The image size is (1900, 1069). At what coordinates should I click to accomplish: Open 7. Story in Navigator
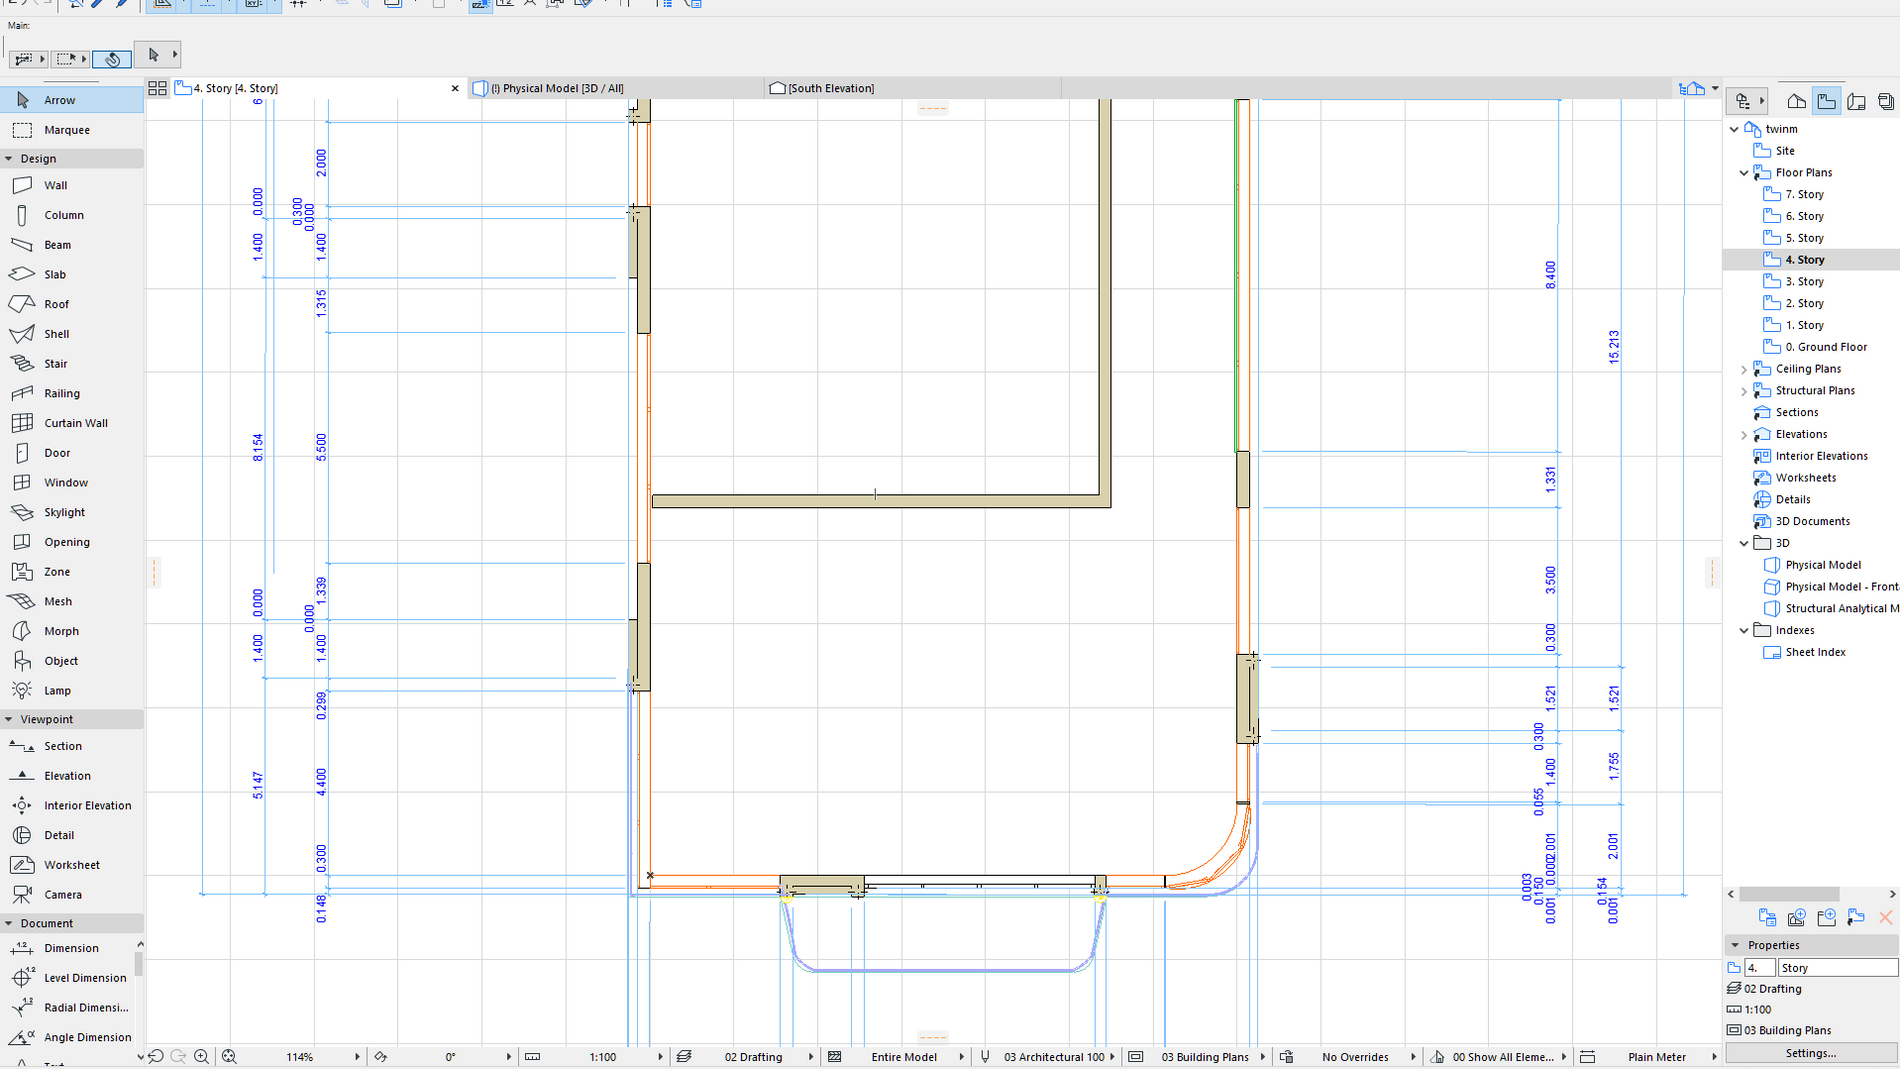1804,195
